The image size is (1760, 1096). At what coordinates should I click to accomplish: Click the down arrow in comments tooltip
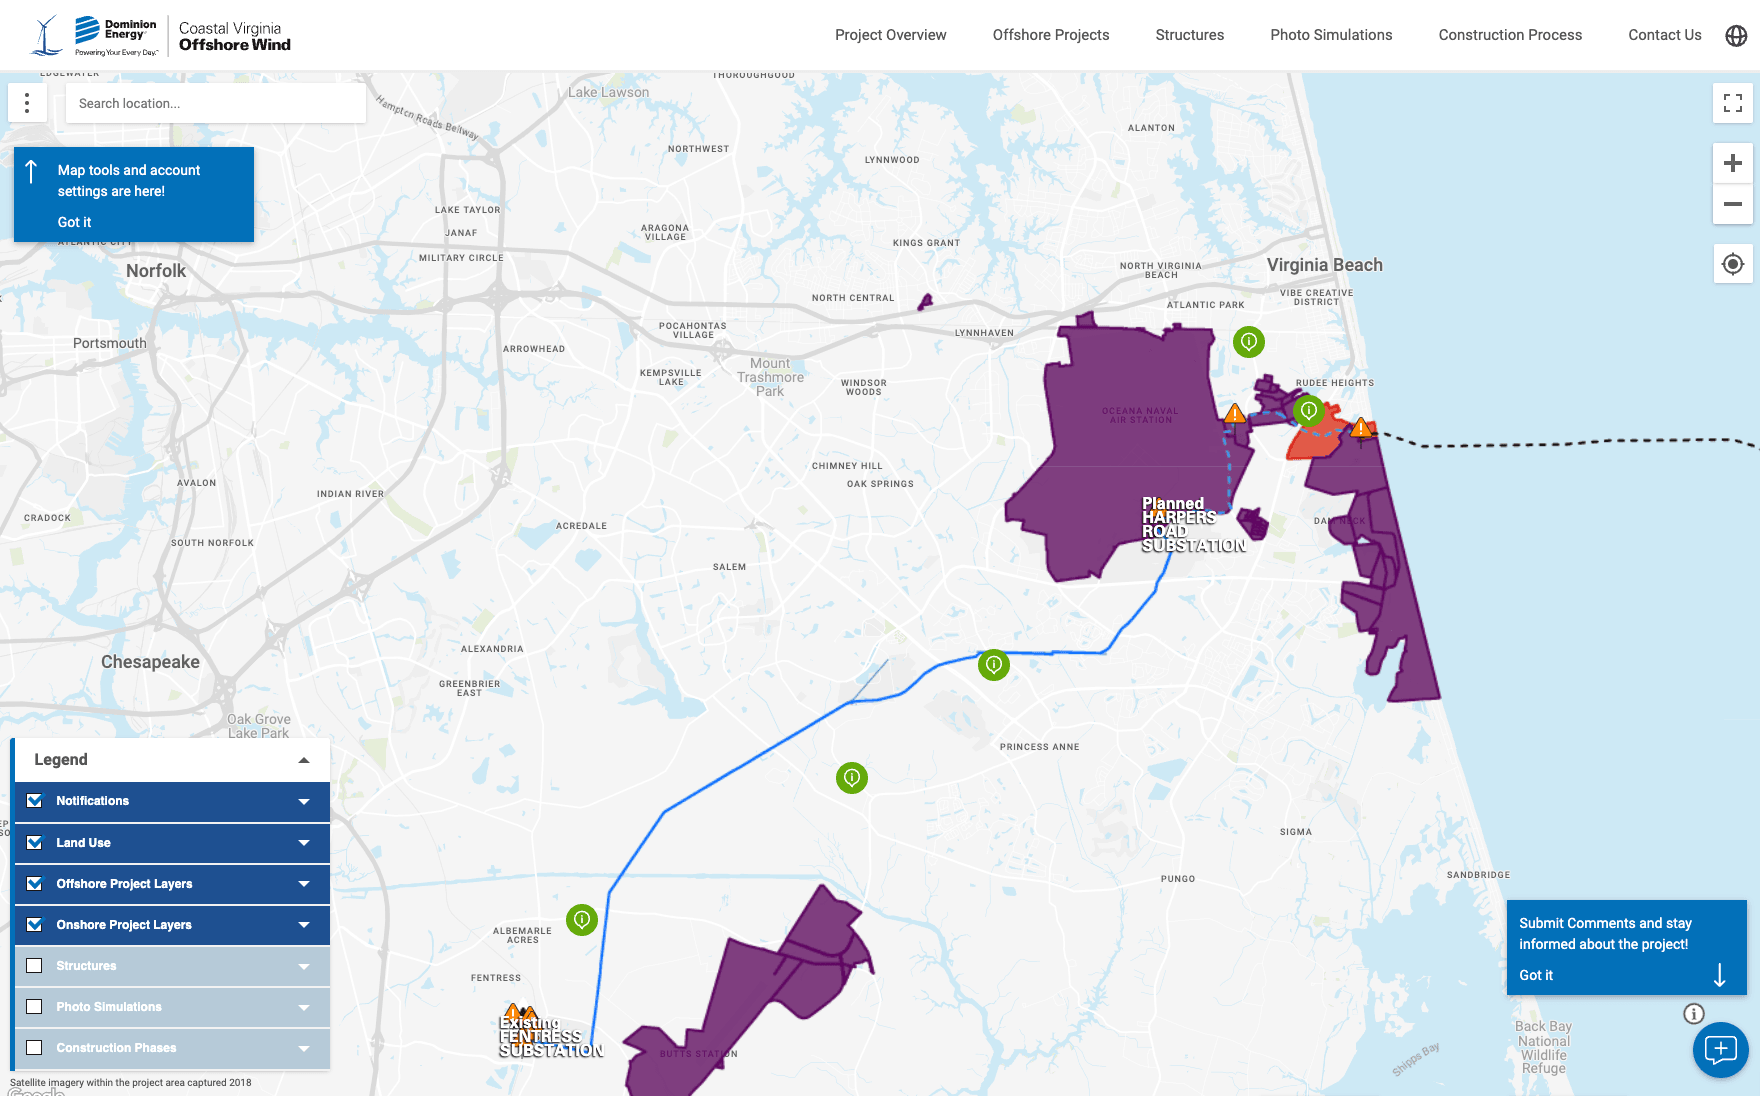[1720, 975]
